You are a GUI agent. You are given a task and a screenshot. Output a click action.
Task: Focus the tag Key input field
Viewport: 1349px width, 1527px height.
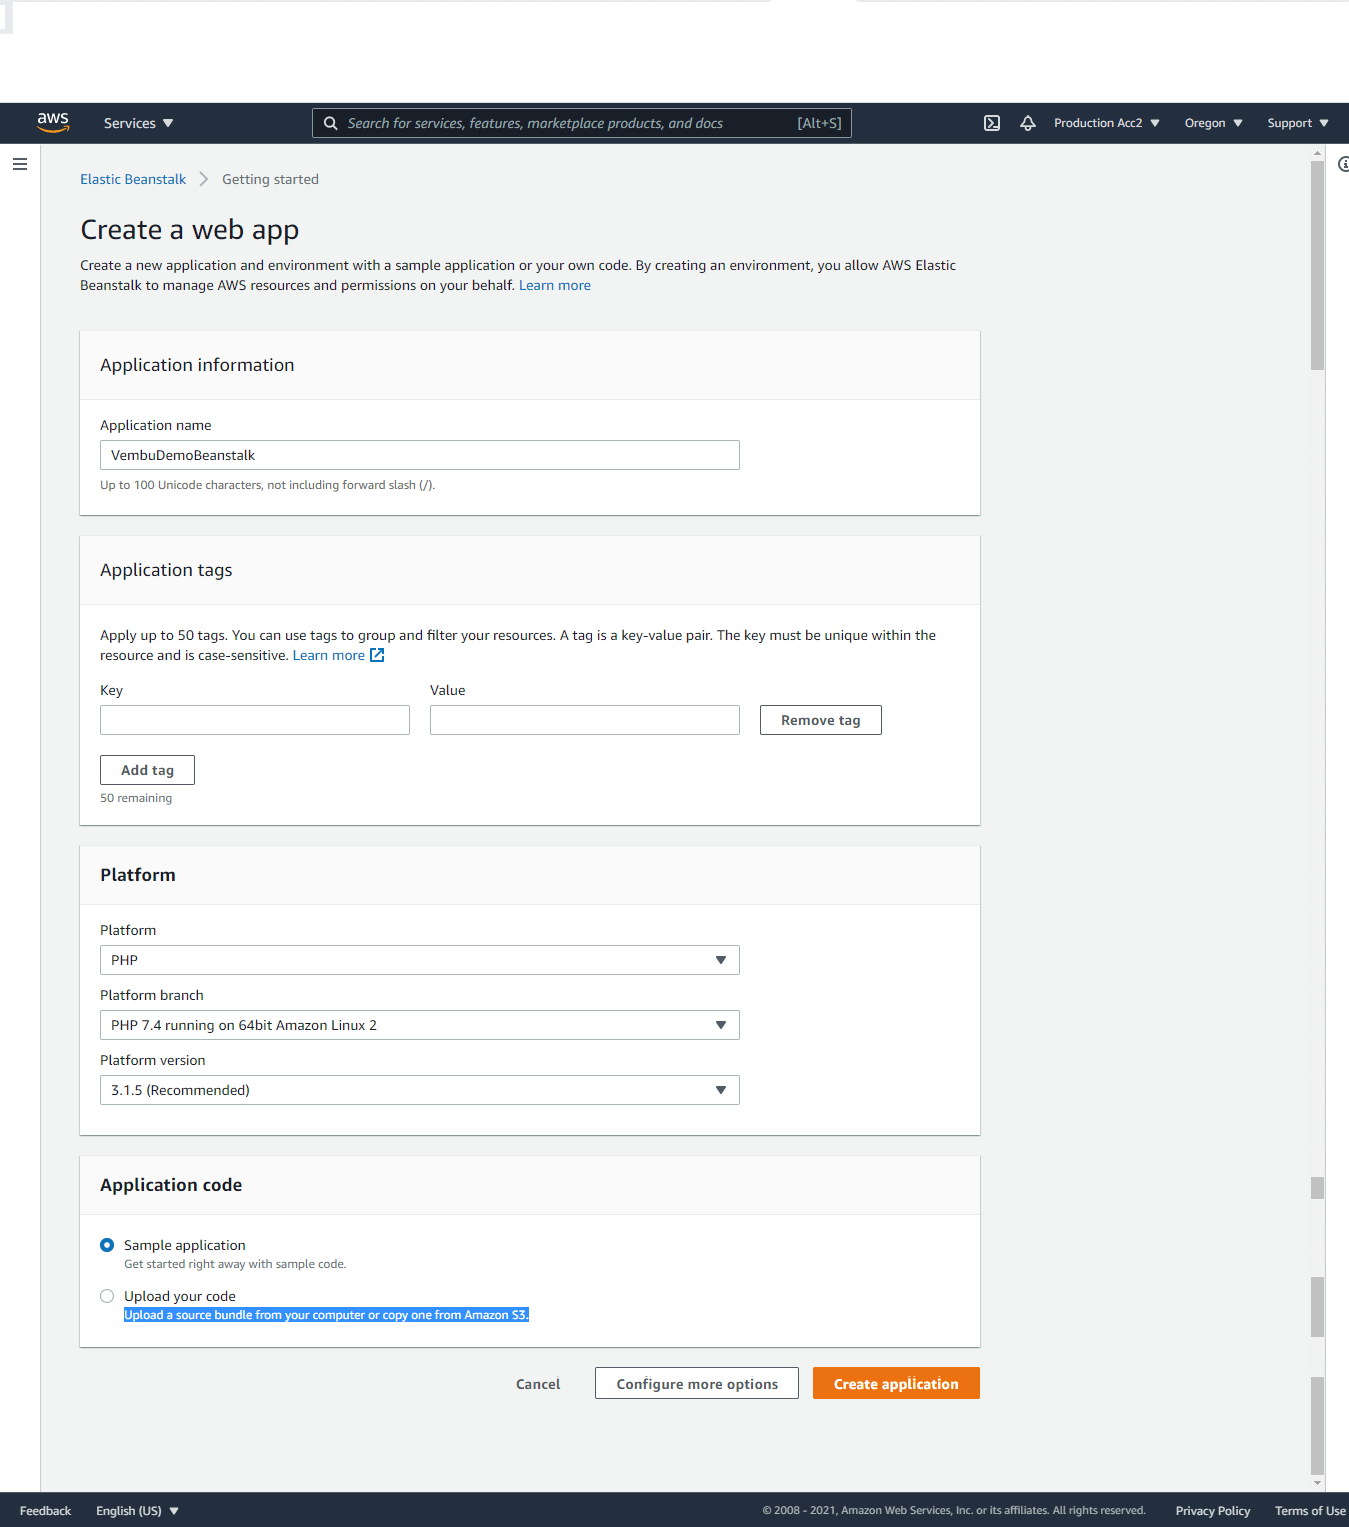click(255, 720)
